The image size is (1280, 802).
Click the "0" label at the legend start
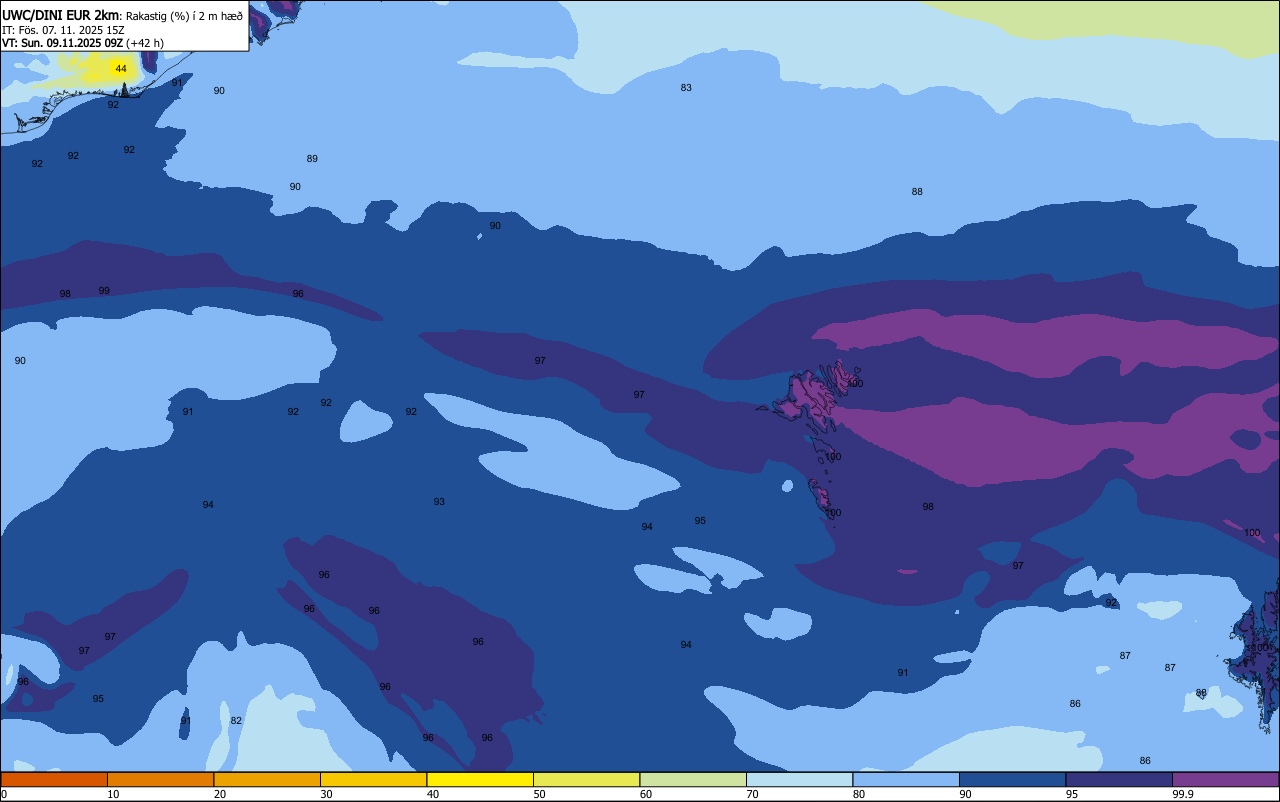tap(4, 794)
